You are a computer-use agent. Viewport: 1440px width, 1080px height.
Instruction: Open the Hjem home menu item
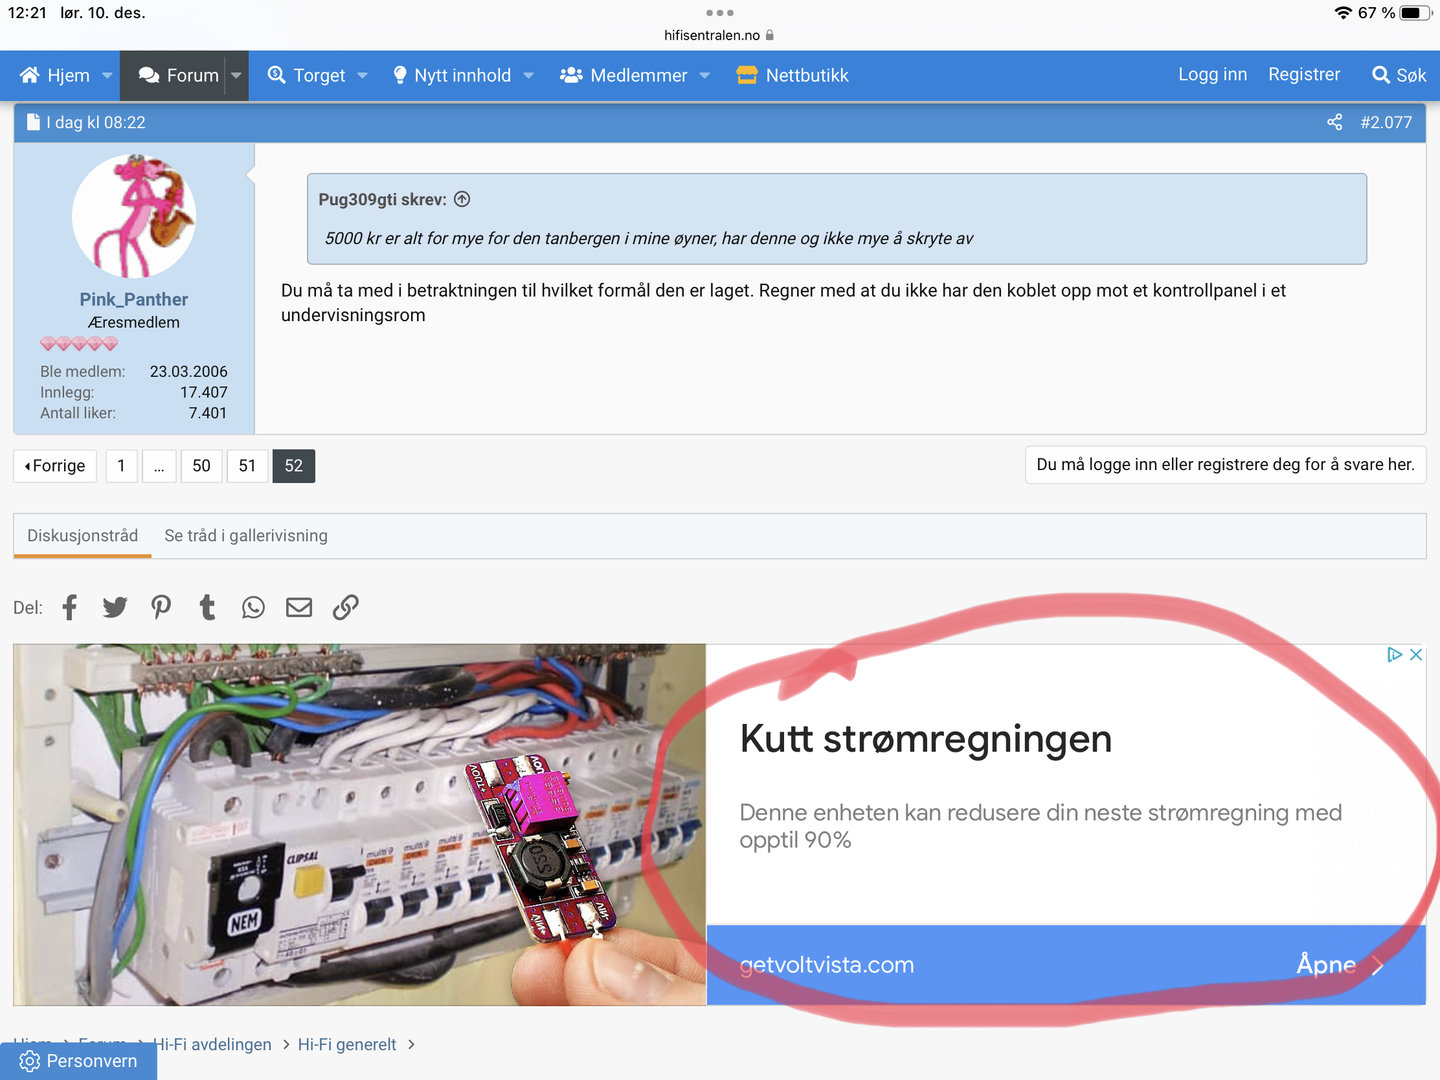click(56, 75)
